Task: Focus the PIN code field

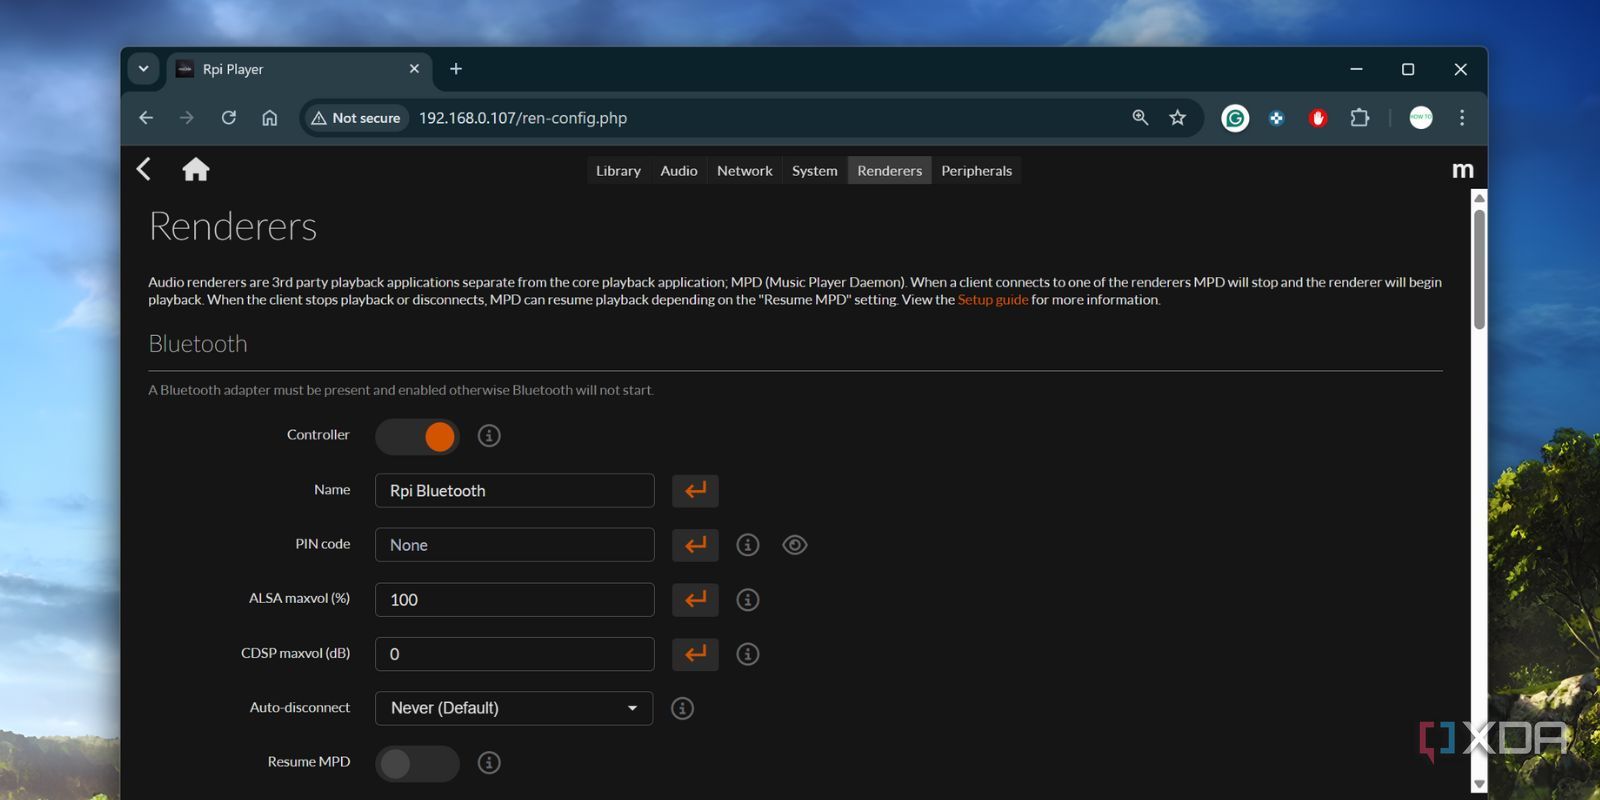Action: [x=514, y=545]
